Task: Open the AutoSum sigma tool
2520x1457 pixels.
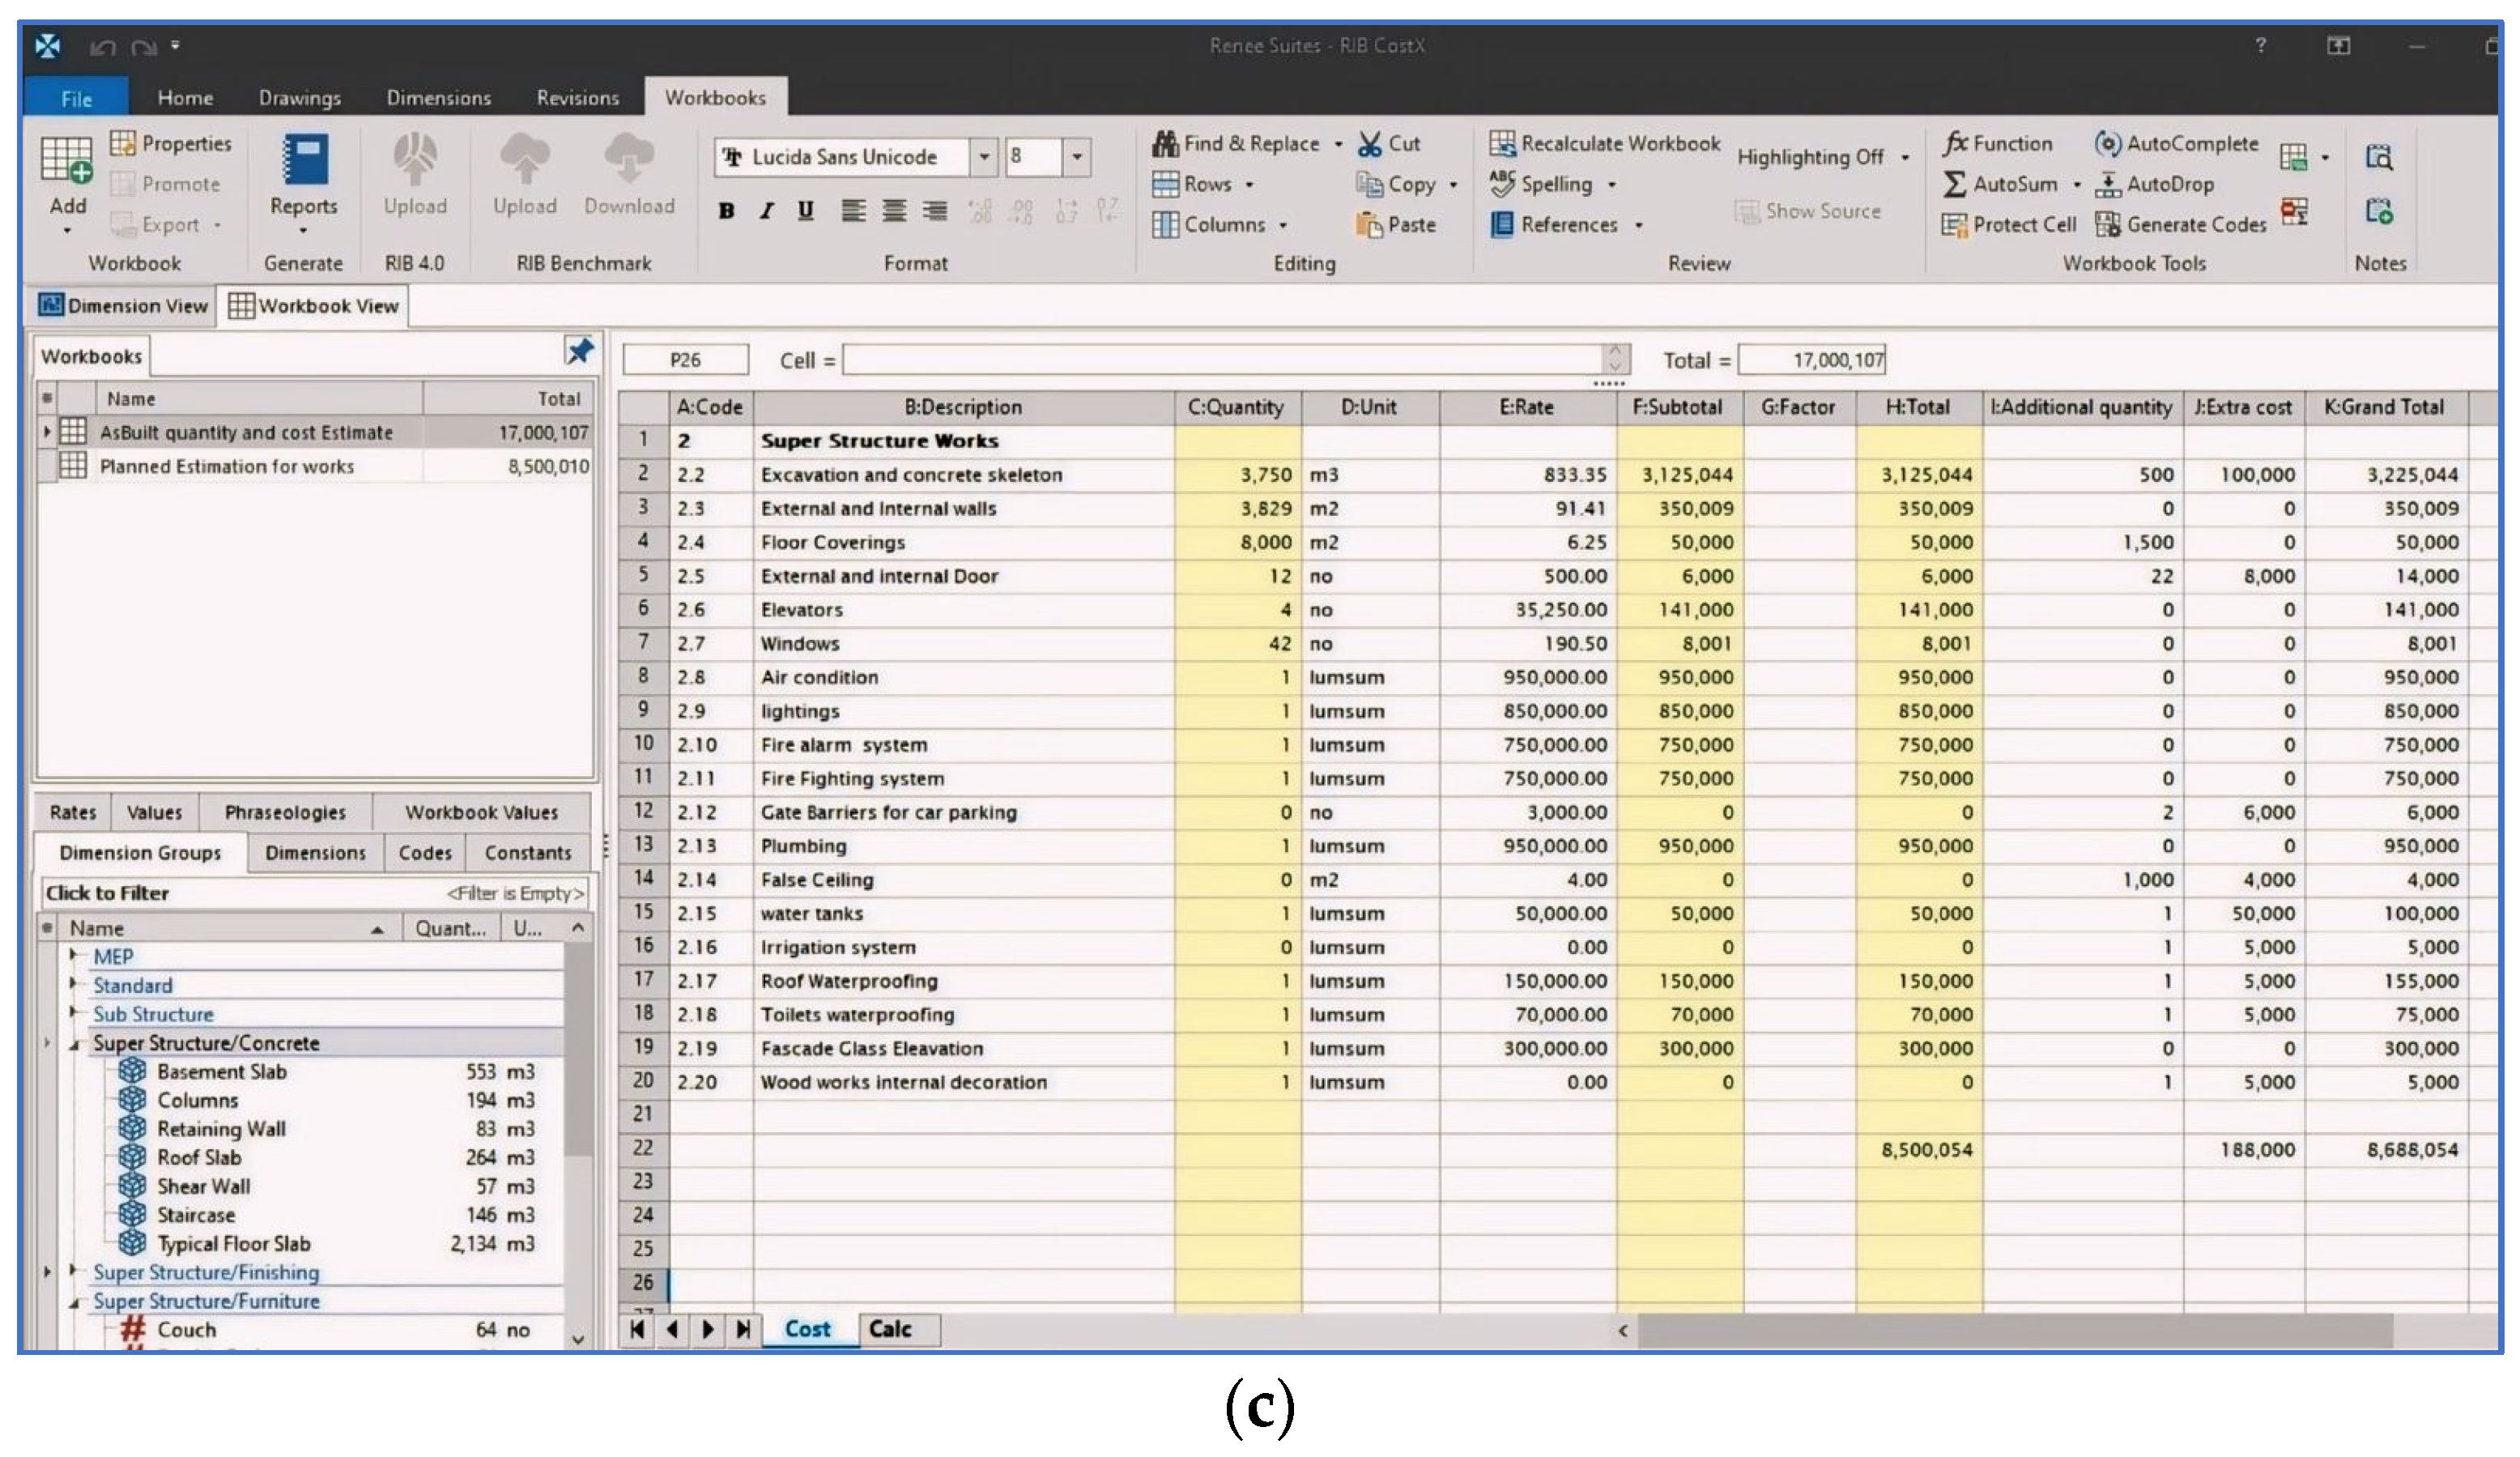Action: [x=1953, y=184]
